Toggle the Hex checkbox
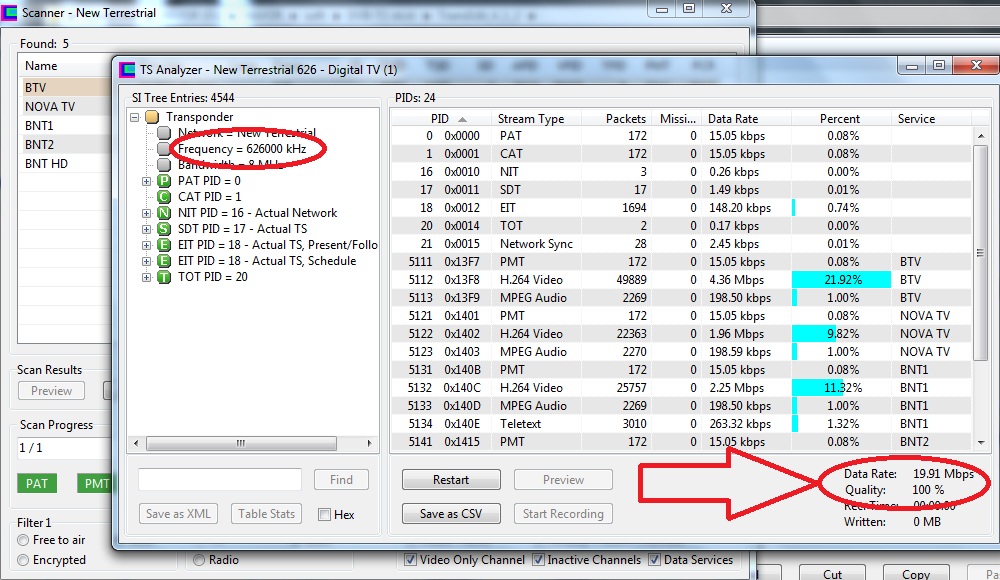This screenshot has height=580, width=1000. (x=325, y=515)
